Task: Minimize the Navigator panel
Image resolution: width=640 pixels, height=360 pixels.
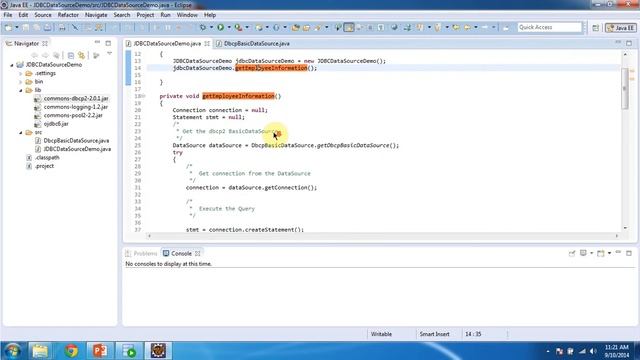Action: [97, 42]
